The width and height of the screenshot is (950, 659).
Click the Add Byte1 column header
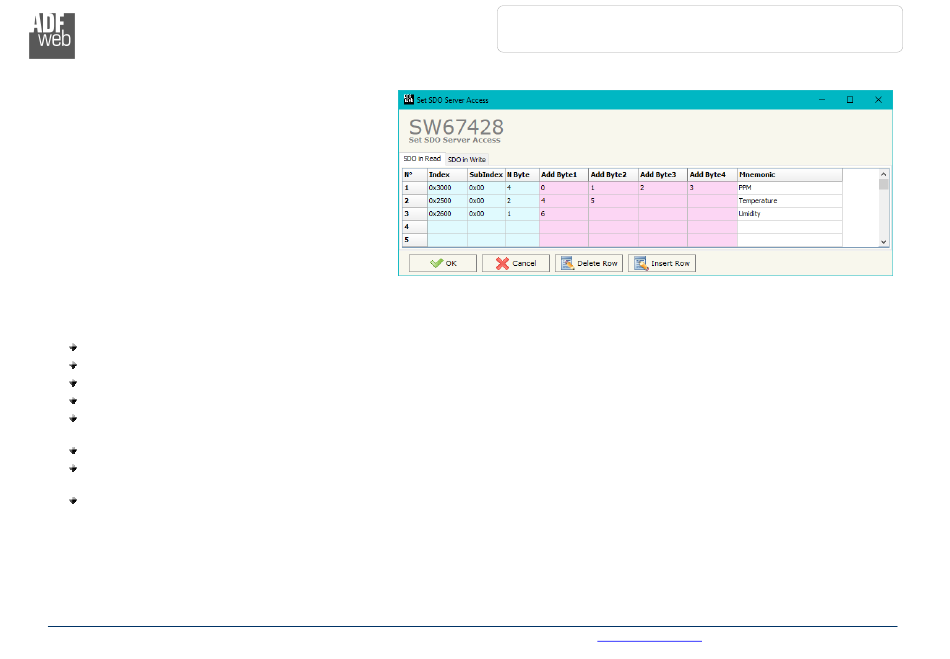[563, 174]
